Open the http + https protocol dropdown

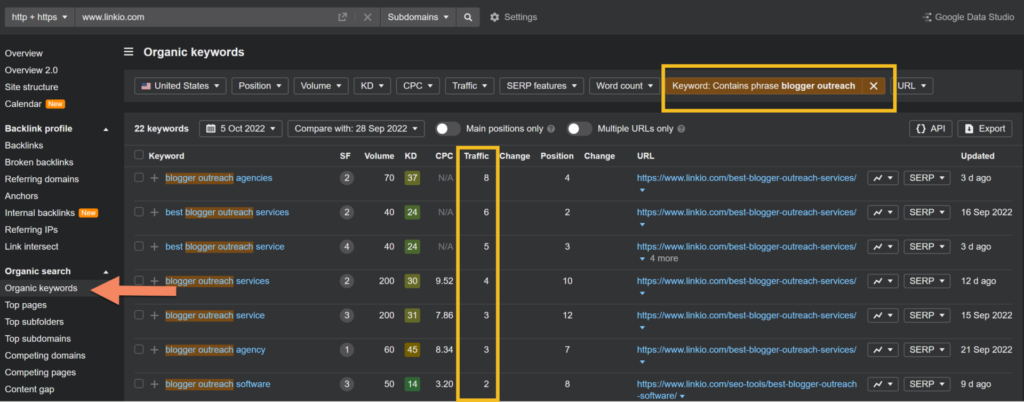coord(40,17)
